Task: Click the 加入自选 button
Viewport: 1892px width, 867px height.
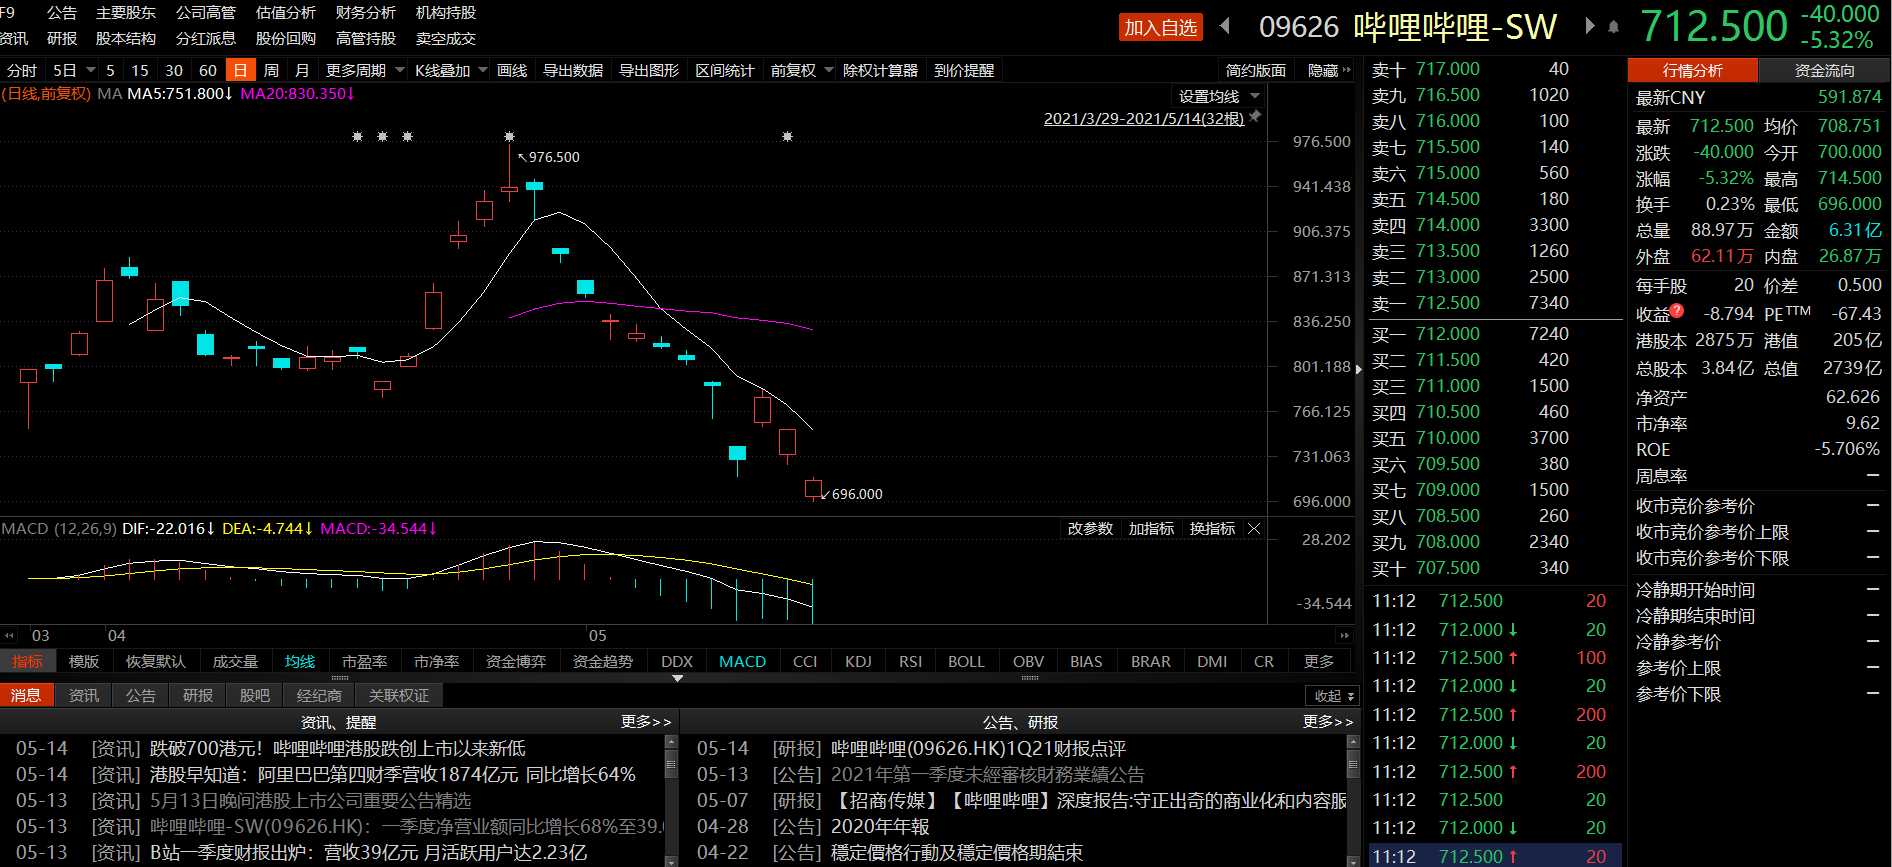Action: 1160,27
